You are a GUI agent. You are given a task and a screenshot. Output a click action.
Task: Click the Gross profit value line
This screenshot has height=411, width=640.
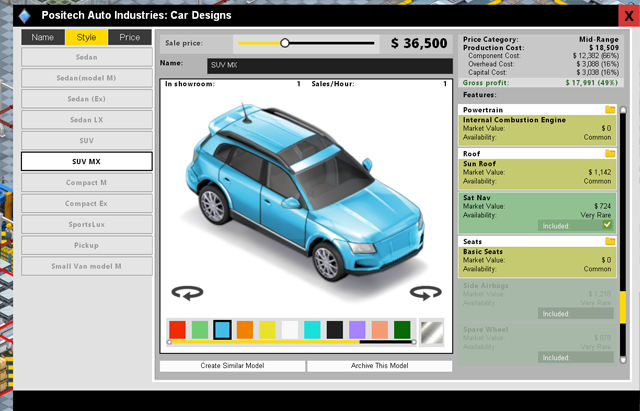coord(541,82)
